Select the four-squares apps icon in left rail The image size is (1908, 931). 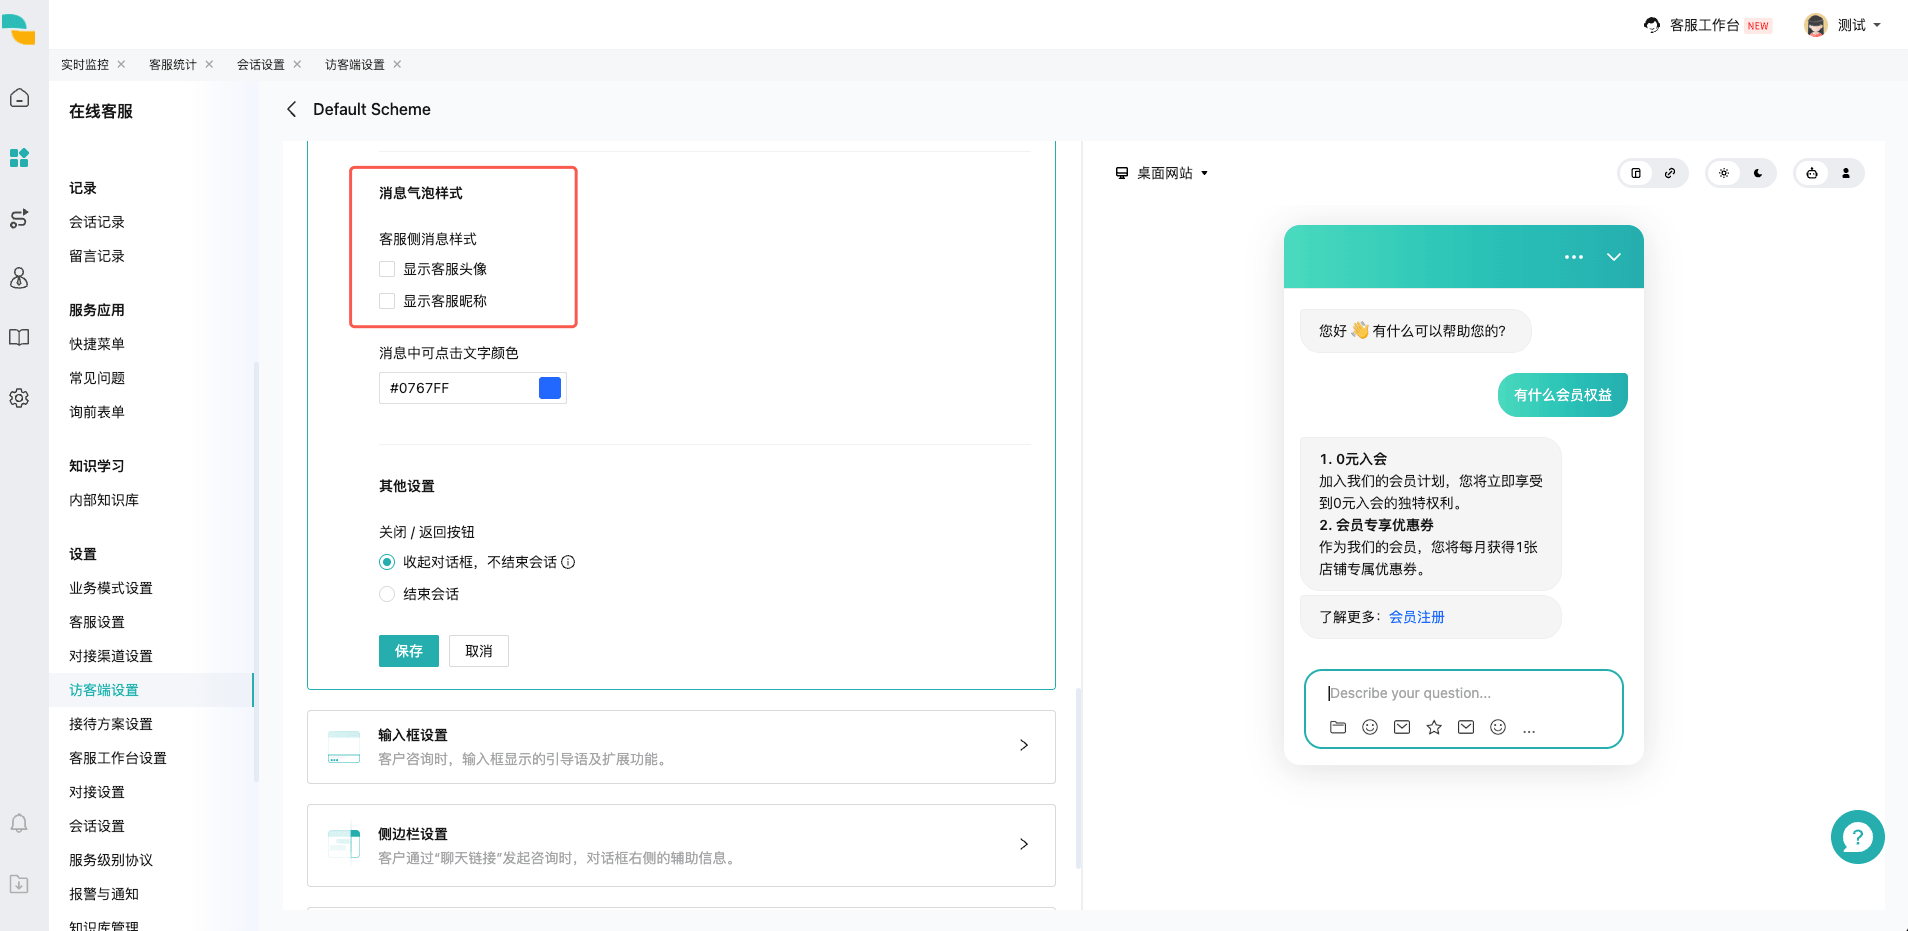pos(19,158)
